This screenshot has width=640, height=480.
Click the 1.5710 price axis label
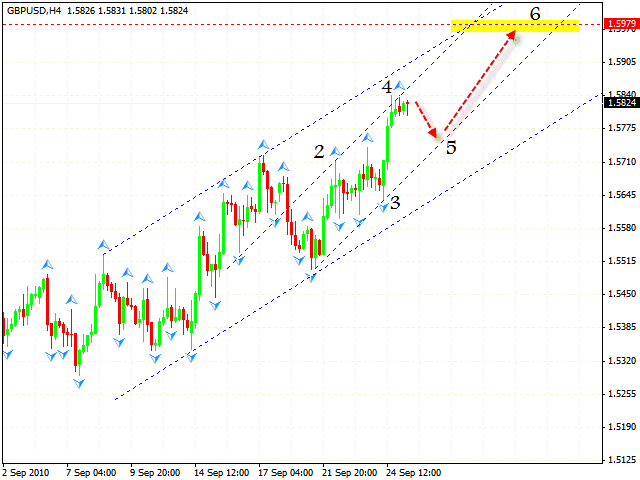[x=622, y=162]
